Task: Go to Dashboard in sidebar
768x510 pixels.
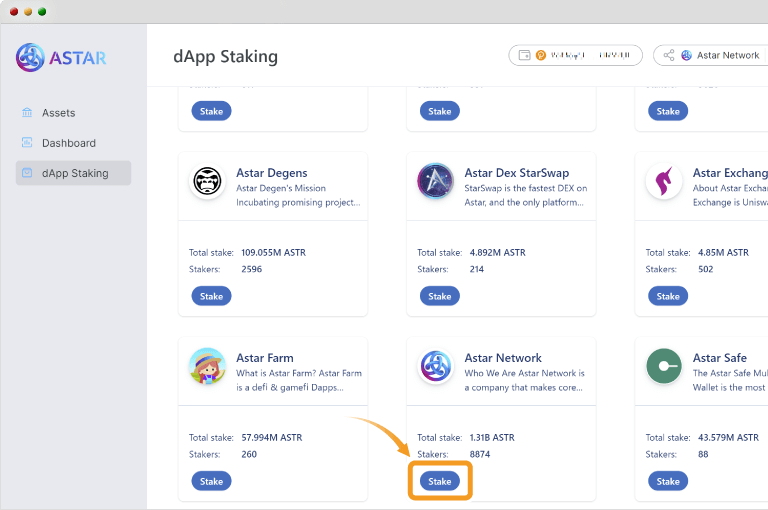Action: [x=68, y=143]
